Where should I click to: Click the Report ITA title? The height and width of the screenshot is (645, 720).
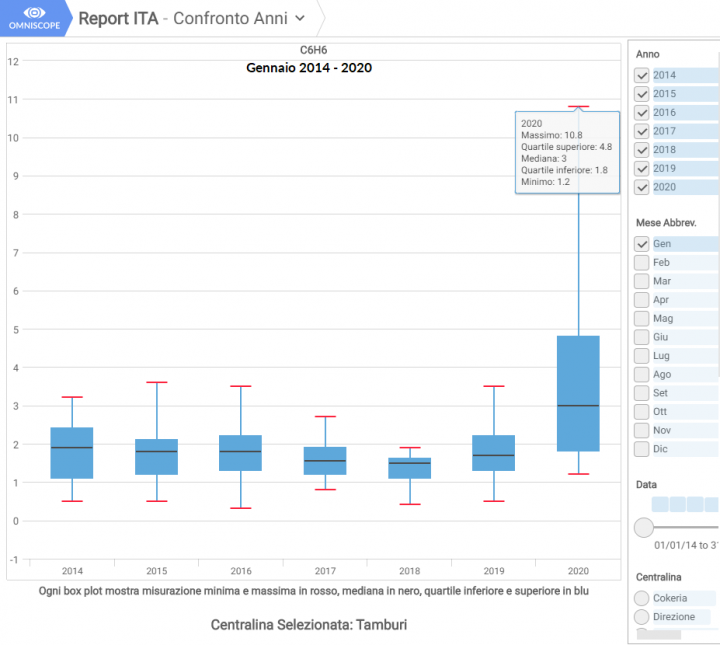click(118, 18)
